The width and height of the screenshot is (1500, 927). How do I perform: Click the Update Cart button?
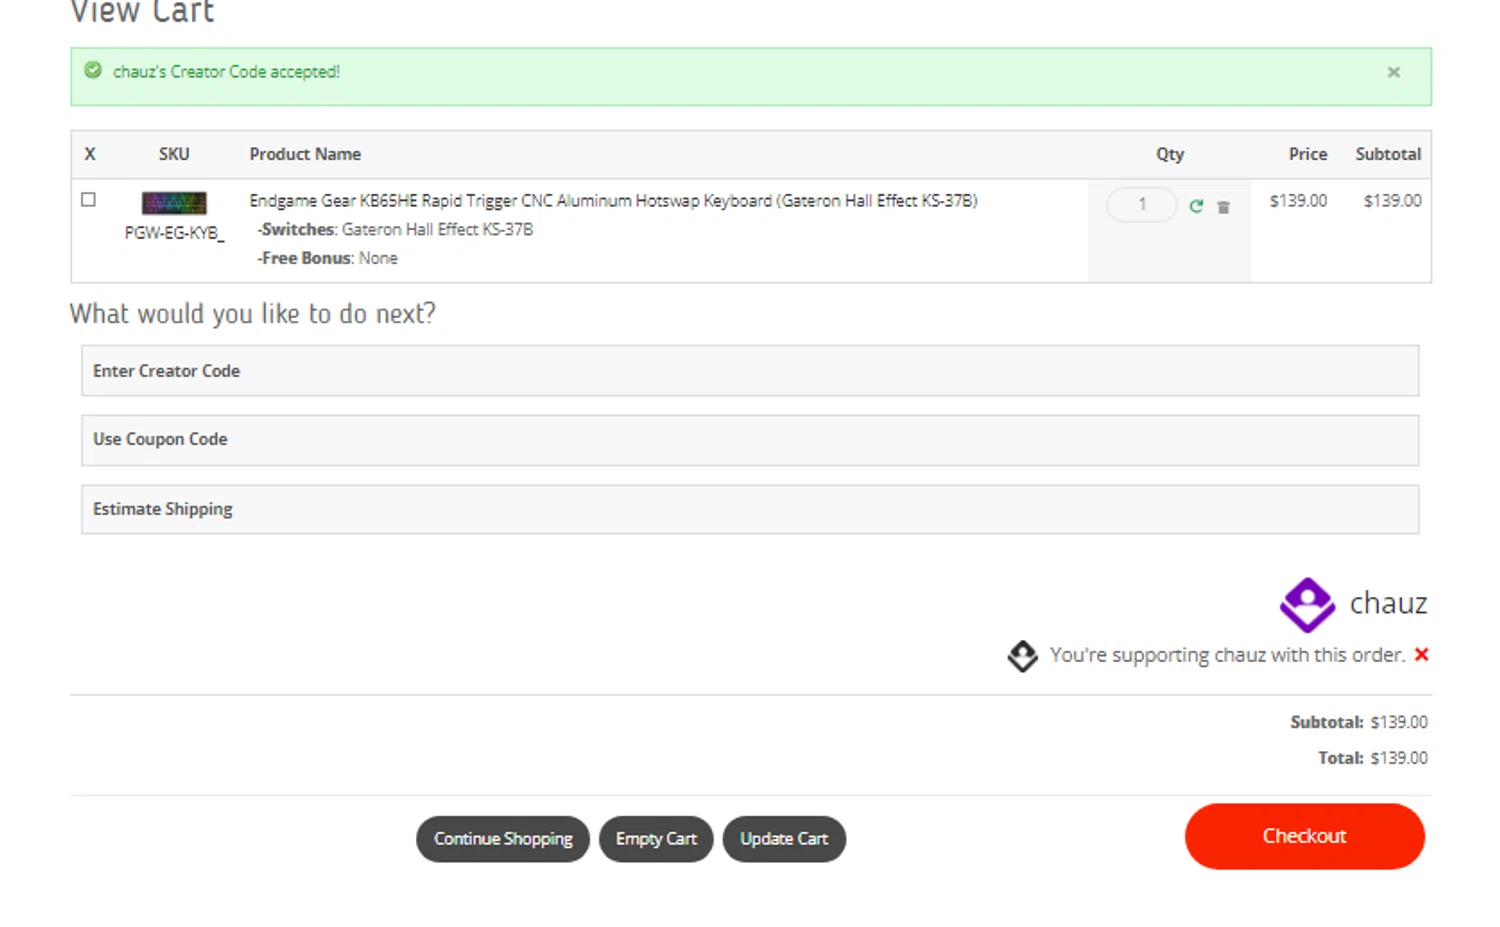tap(784, 839)
